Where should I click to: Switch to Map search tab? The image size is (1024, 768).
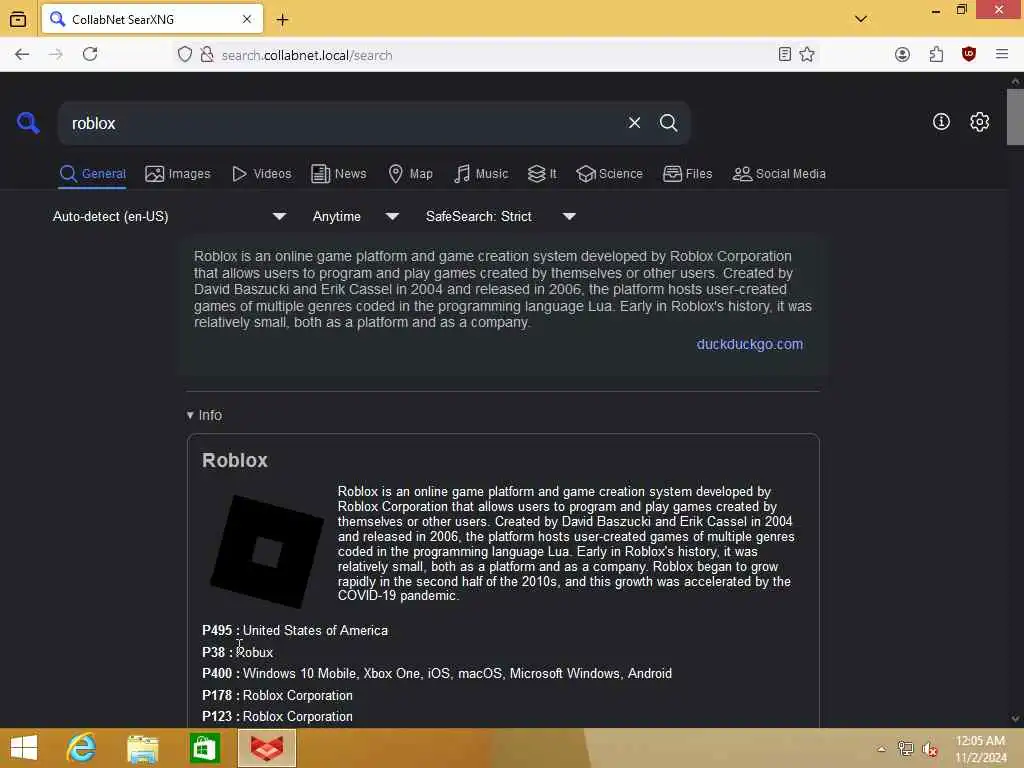tap(410, 174)
